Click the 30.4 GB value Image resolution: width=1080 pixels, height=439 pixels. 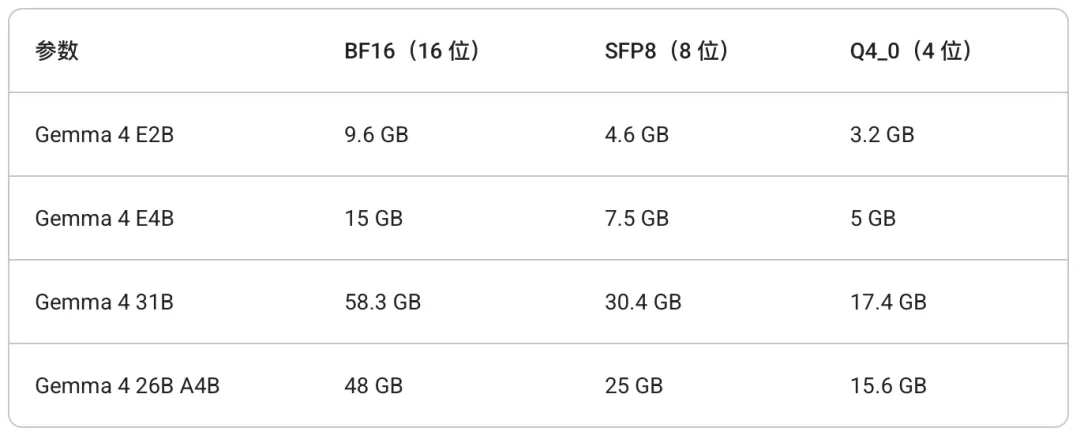pyautogui.click(x=643, y=301)
